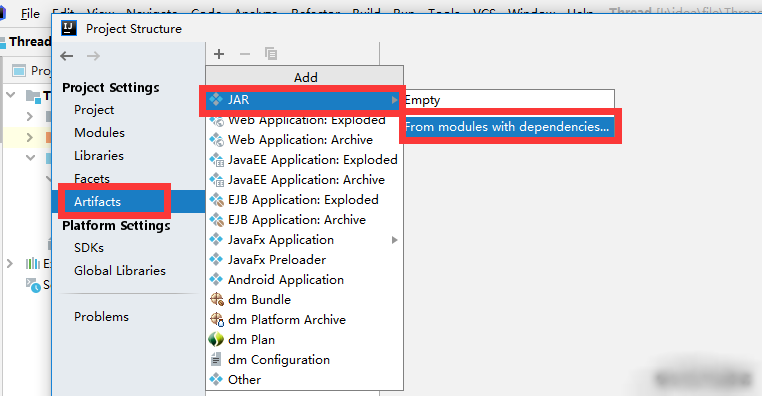This screenshot has height=396, width=762.
Task: Select Android Application entry
Action: click(x=304, y=279)
